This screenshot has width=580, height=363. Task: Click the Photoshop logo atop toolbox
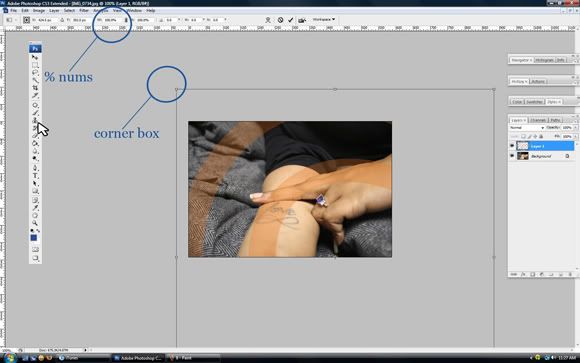[35, 48]
